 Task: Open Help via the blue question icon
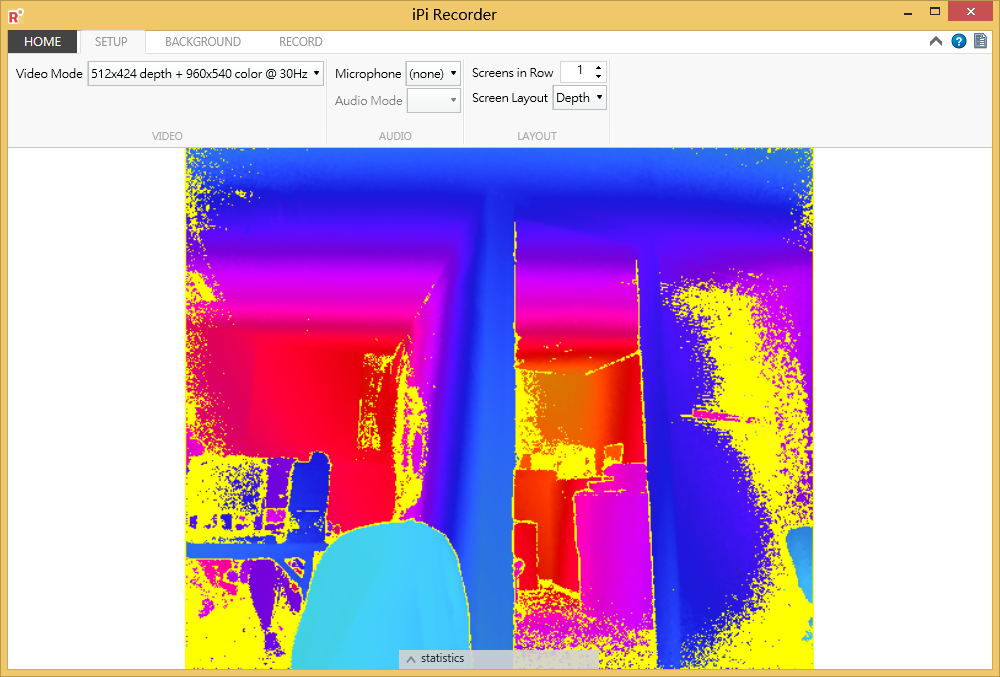959,42
